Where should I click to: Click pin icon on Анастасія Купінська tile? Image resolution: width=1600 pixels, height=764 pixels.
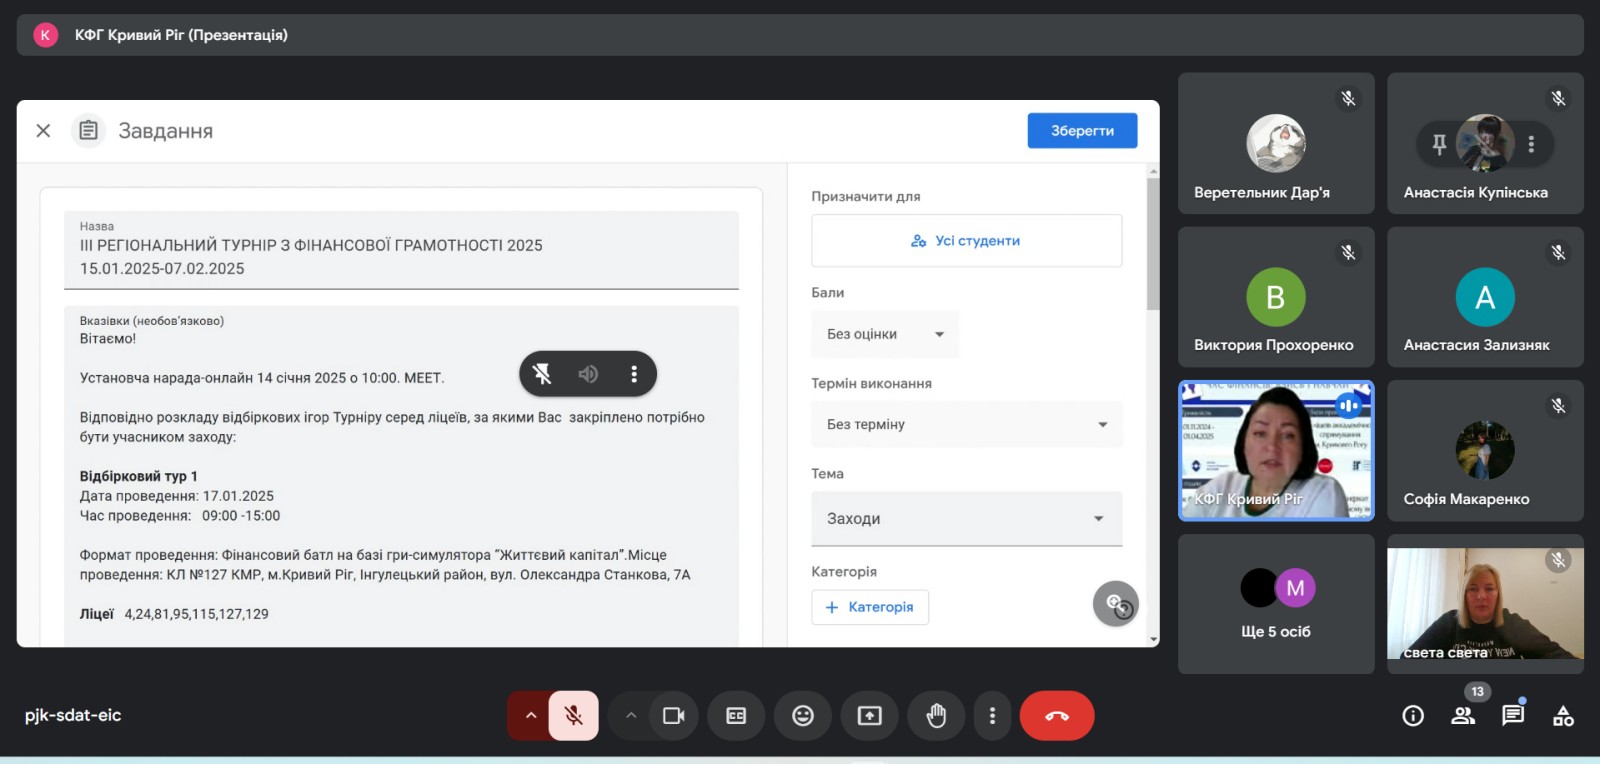[x=1439, y=144]
